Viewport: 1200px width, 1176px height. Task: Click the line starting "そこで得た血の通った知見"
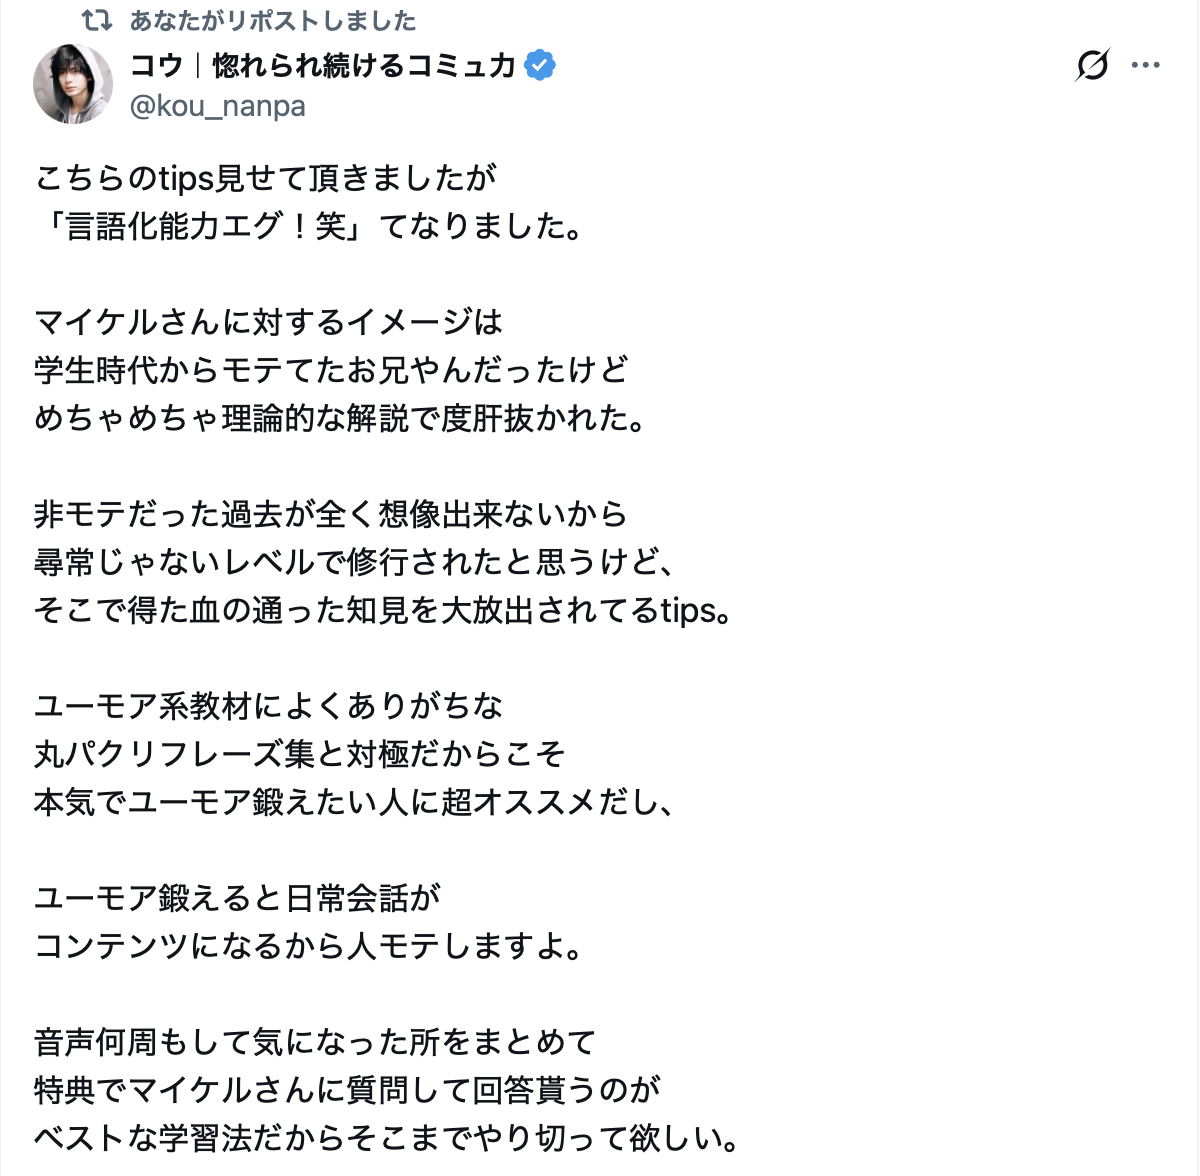tap(384, 610)
